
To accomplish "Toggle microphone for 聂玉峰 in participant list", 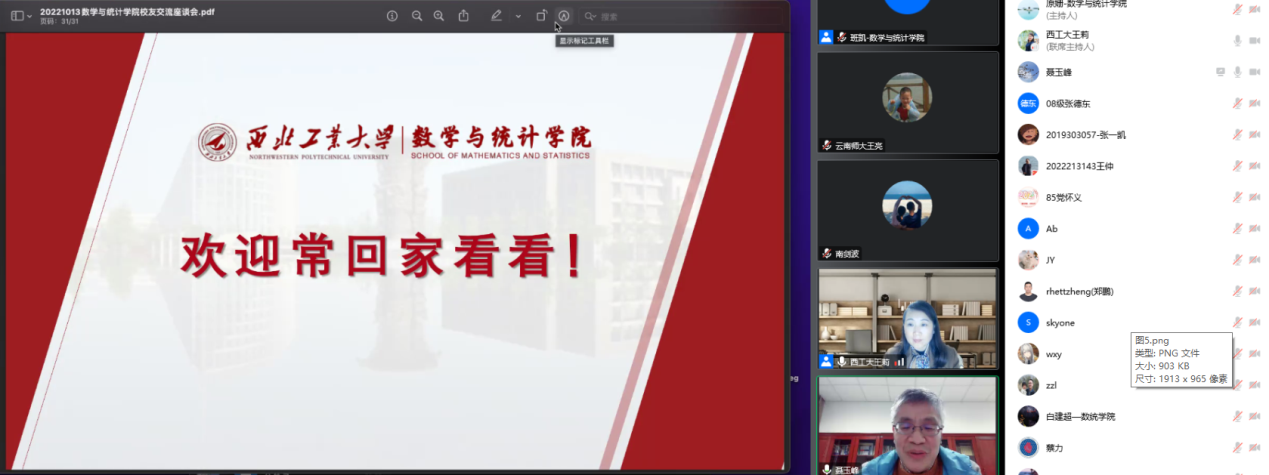I will 1238,72.
